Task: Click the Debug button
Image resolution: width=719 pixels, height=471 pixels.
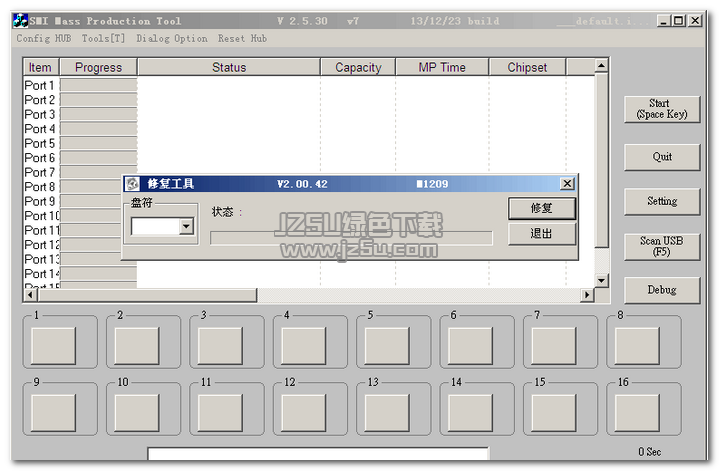Action: (x=662, y=290)
